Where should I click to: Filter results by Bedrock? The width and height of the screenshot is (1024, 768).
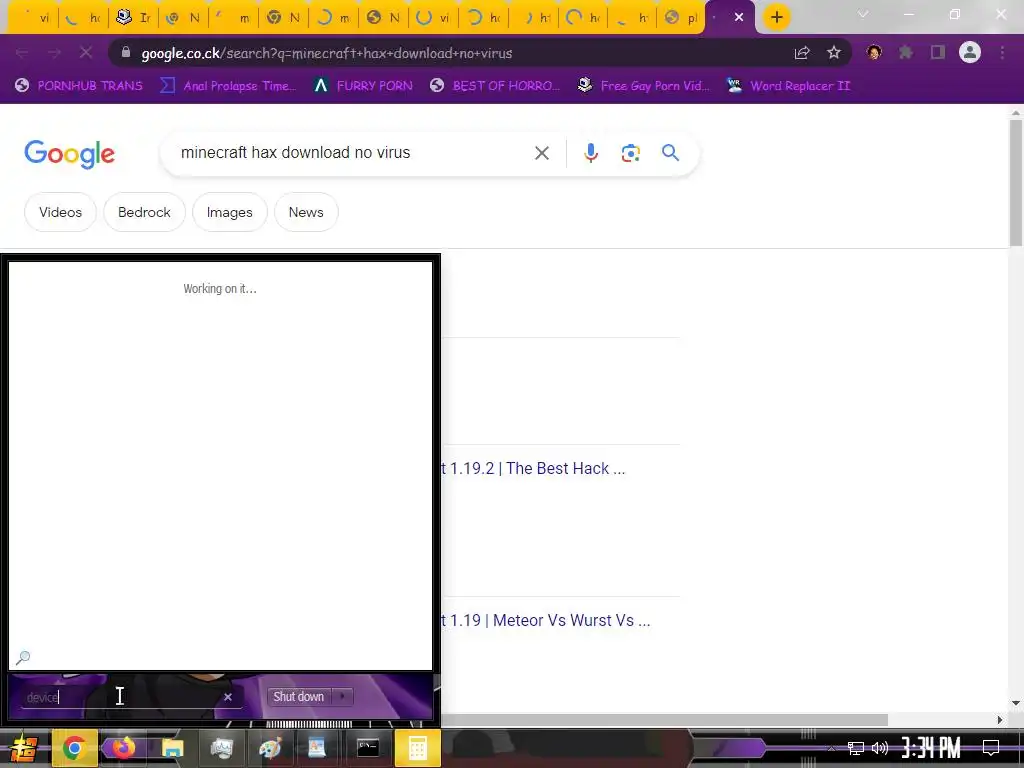coord(144,212)
